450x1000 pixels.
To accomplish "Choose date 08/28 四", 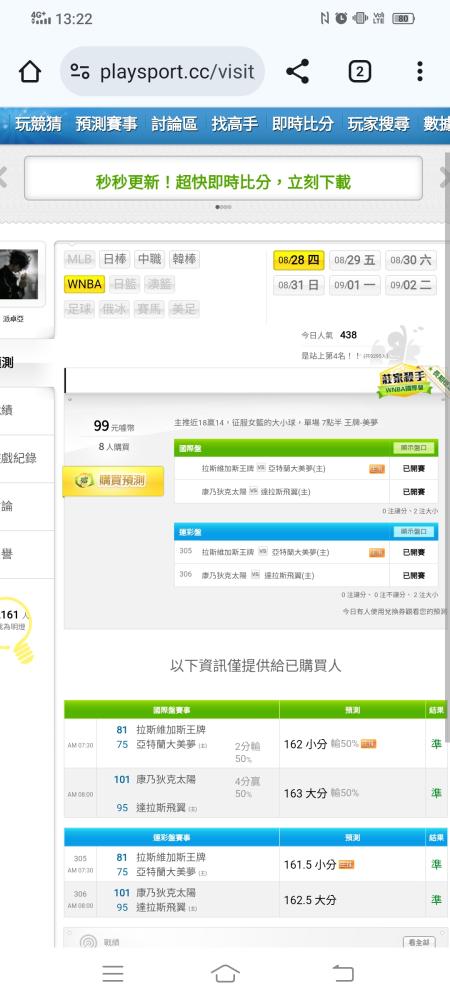I will point(299,260).
